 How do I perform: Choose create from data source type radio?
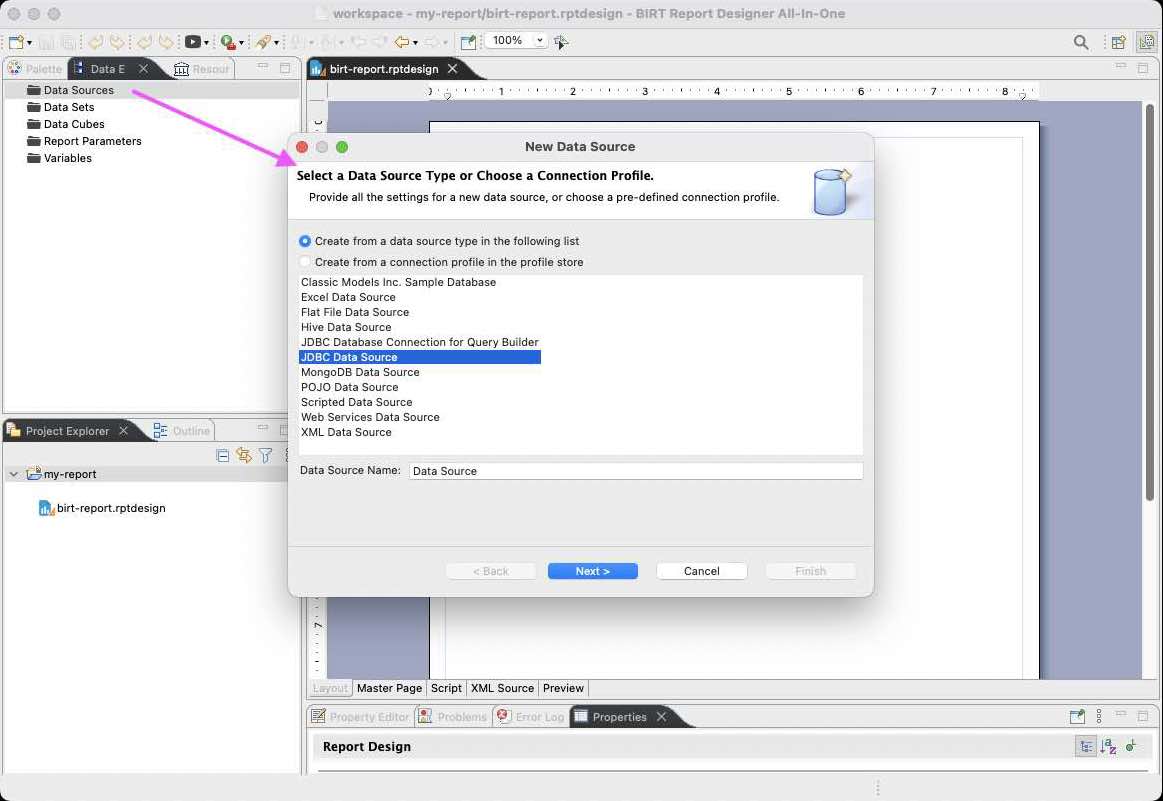point(305,241)
